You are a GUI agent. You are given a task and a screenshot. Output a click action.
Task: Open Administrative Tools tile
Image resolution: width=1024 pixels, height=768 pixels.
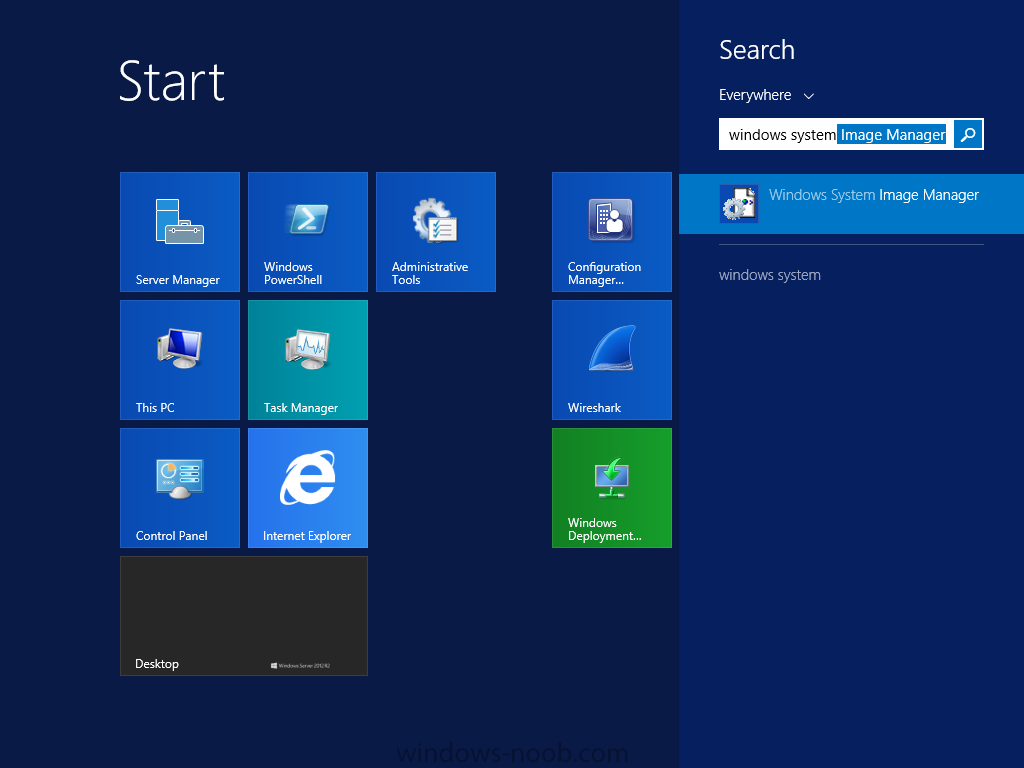click(x=436, y=232)
